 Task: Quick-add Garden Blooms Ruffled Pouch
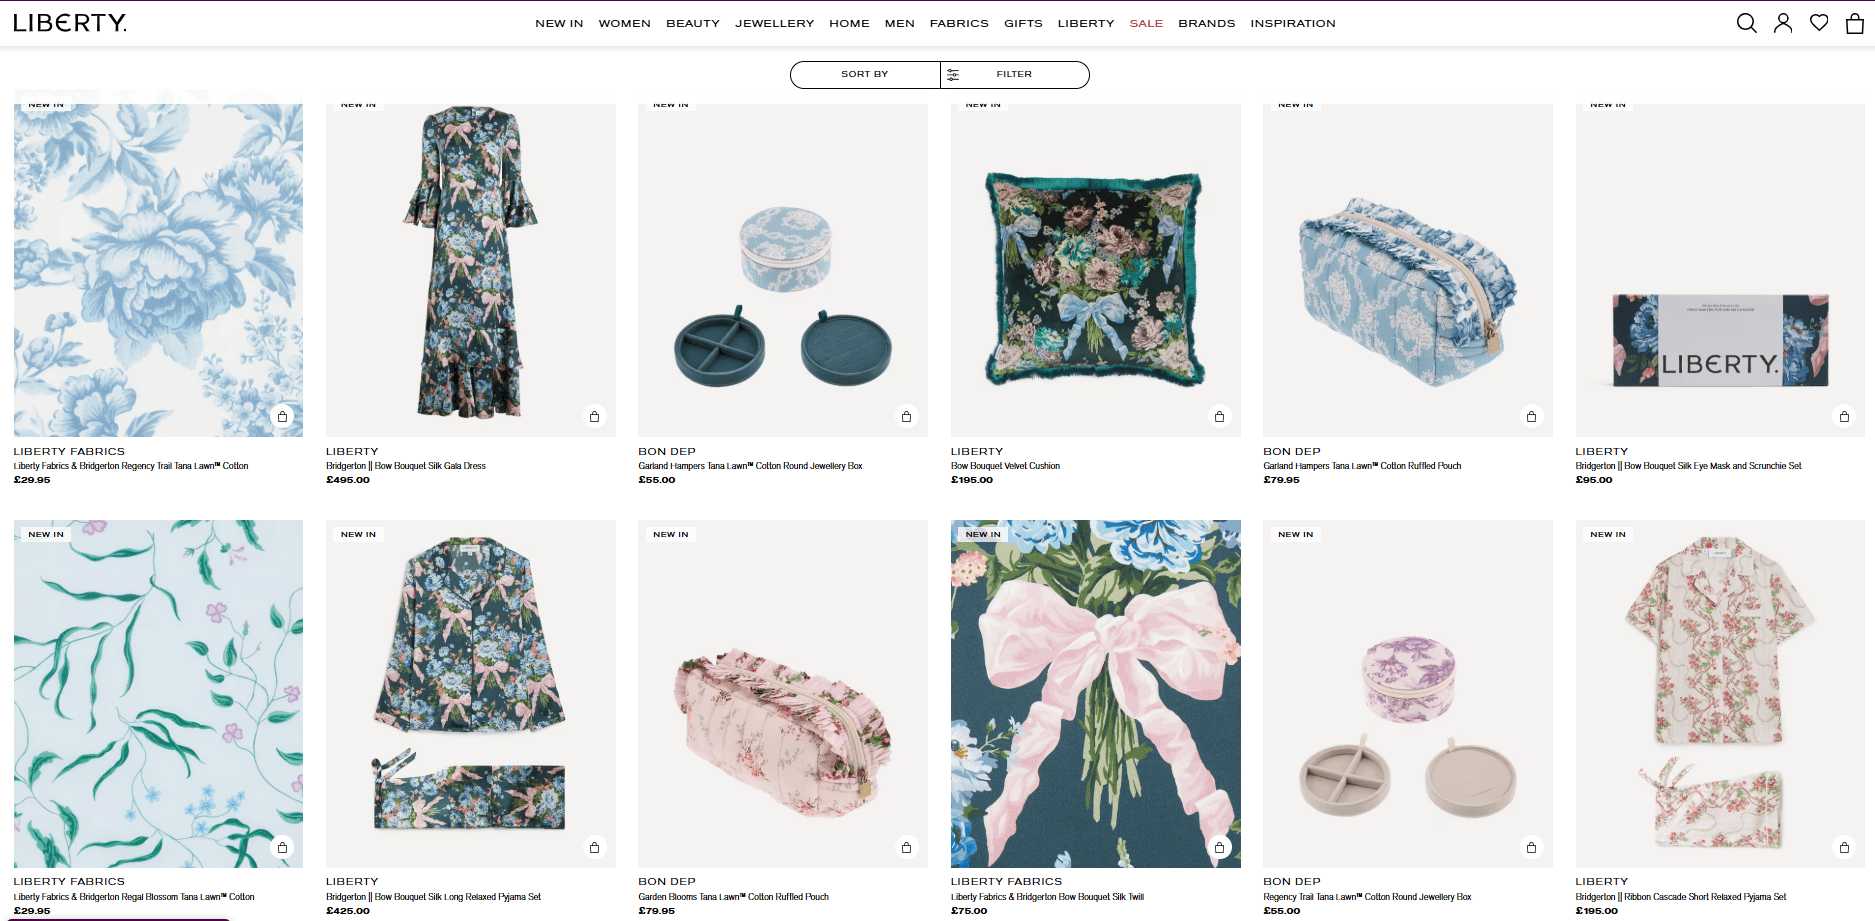tap(907, 848)
